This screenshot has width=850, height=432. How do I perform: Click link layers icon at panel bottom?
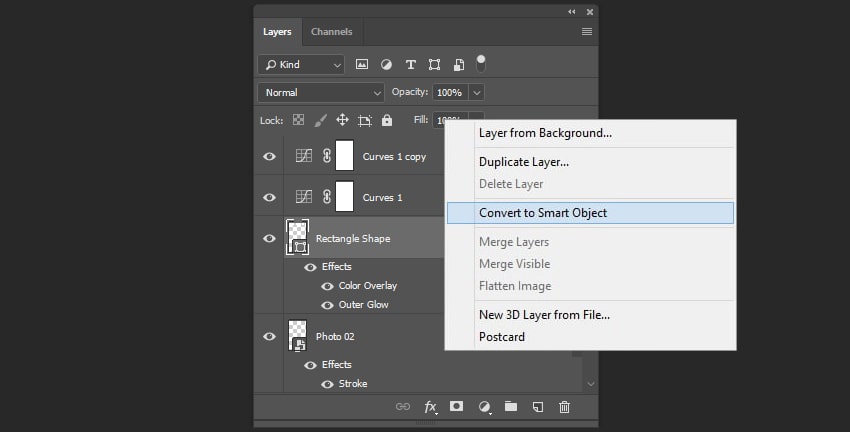pos(403,407)
